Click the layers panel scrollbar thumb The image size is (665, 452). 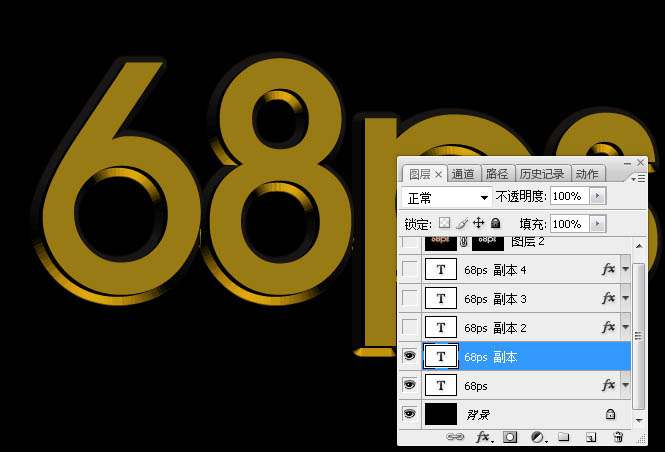(x=639, y=336)
